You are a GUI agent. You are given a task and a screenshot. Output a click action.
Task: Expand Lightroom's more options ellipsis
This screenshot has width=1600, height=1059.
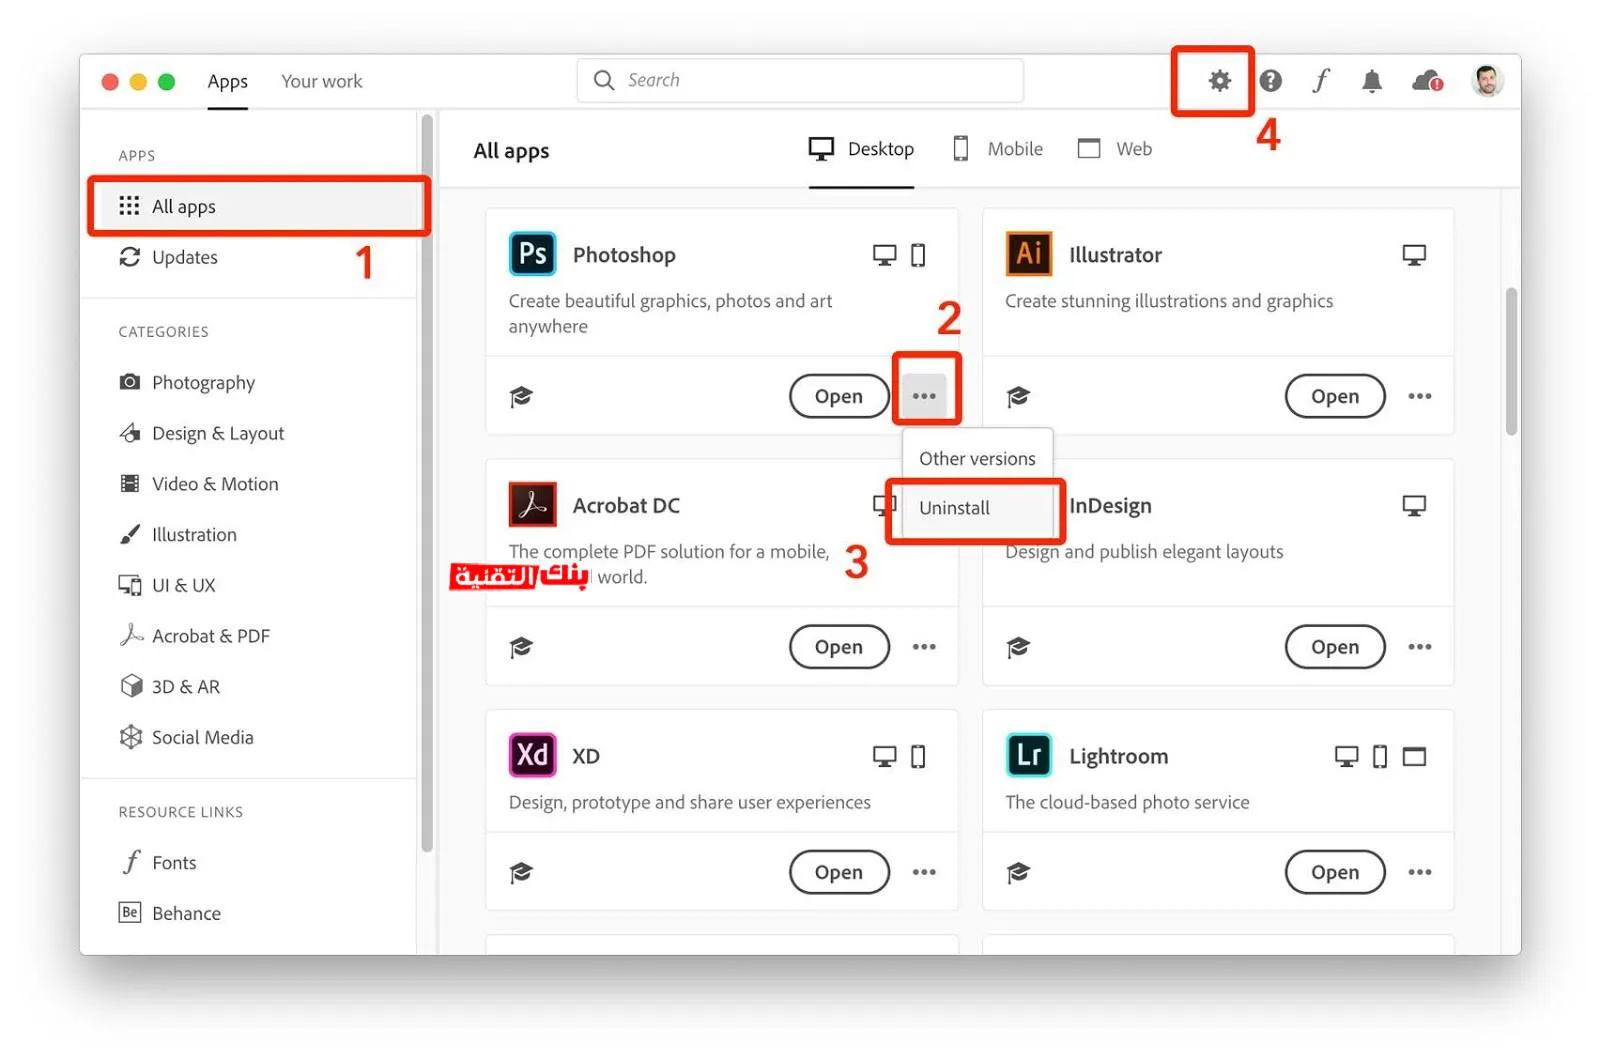tap(1420, 872)
